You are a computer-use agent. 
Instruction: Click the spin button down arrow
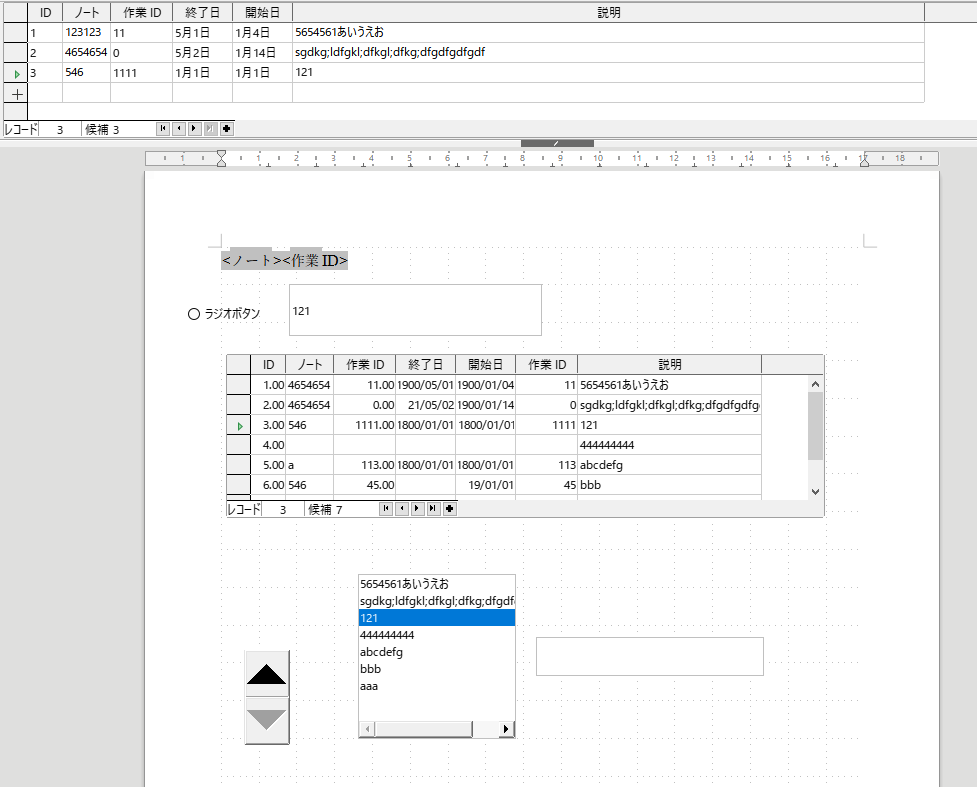[267, 720]
